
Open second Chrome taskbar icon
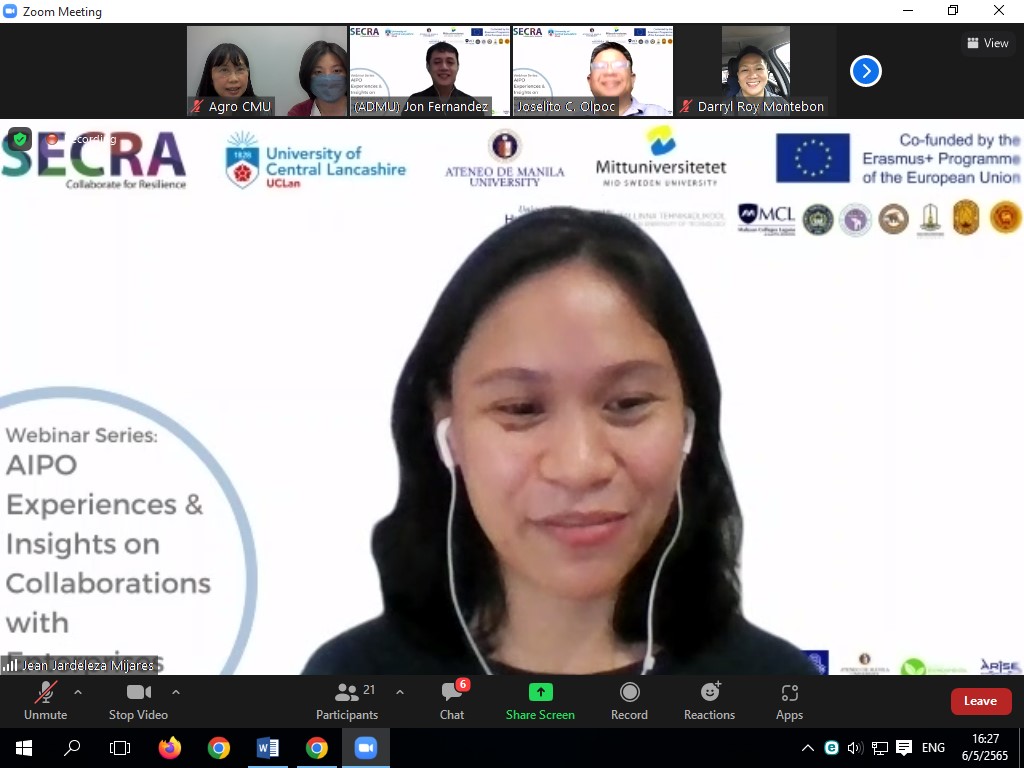317,748
